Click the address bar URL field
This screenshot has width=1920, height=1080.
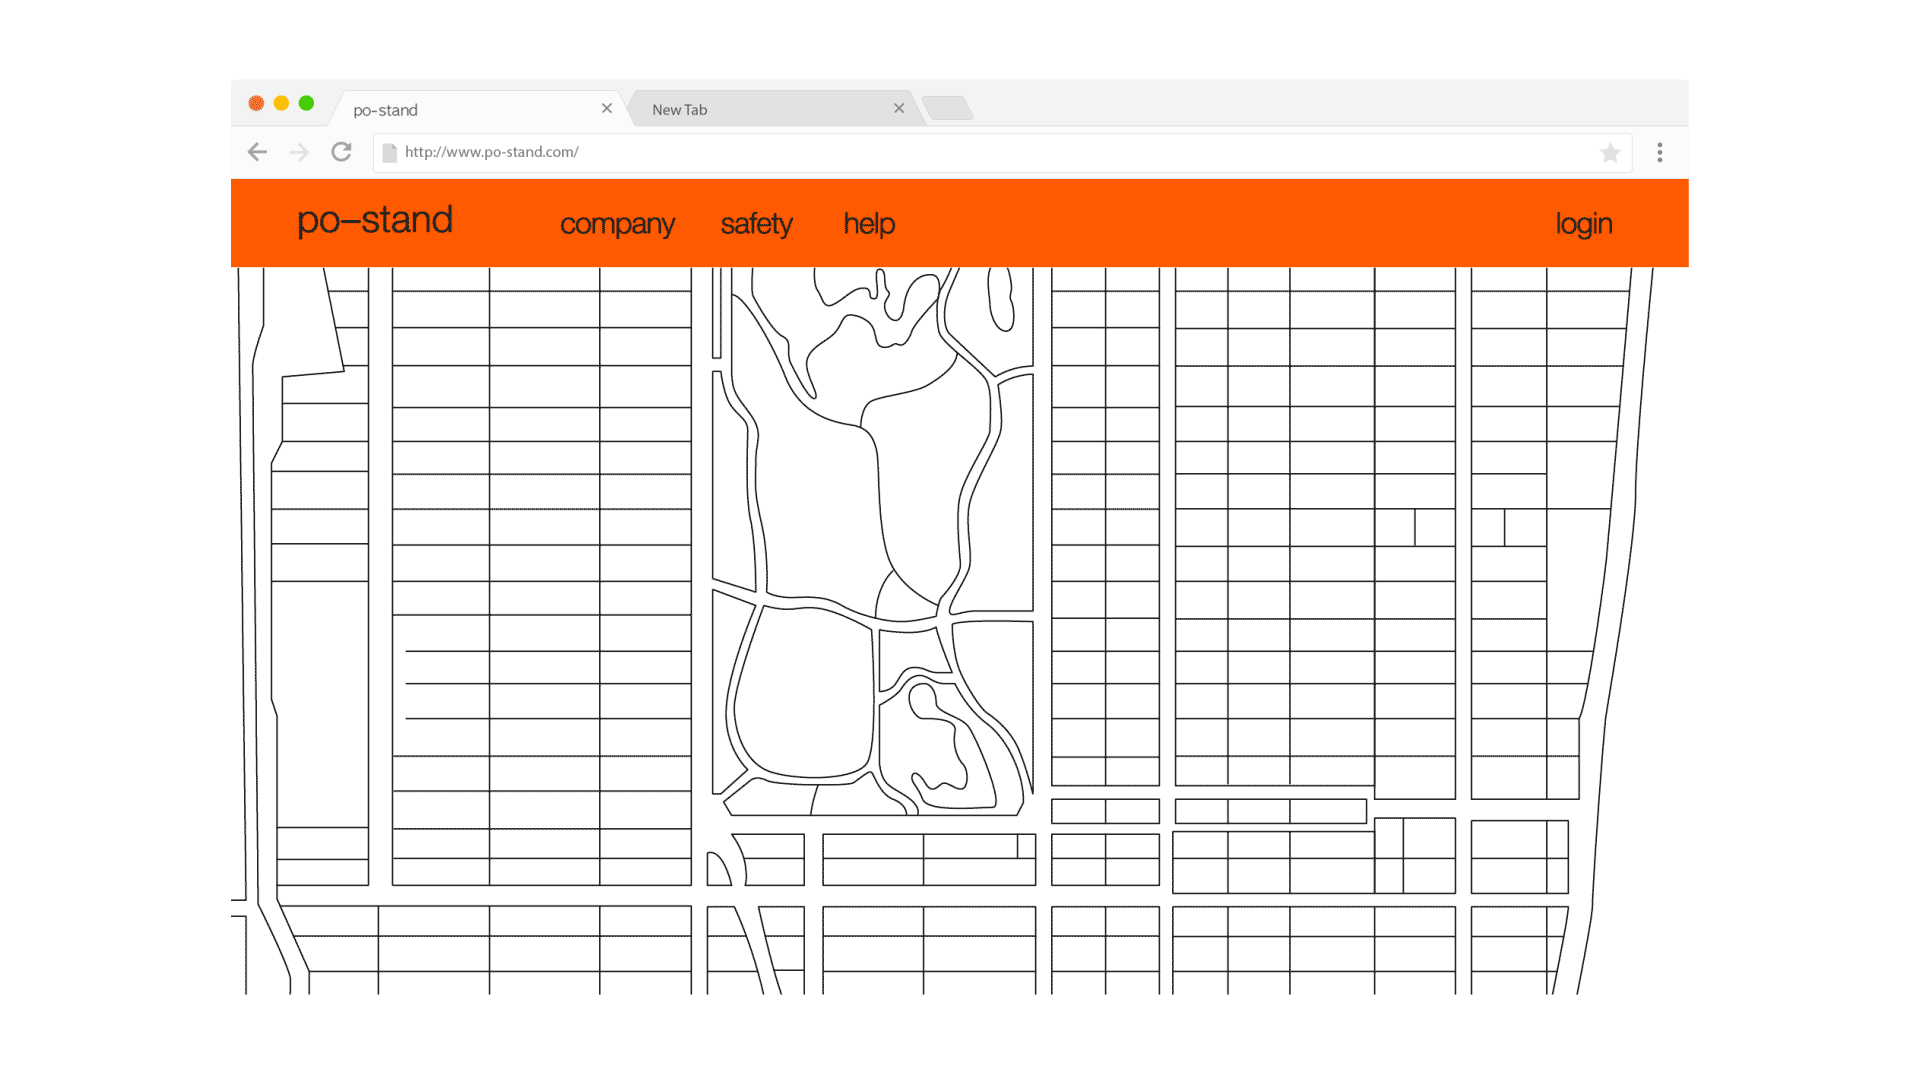click(x=1002, y=153)
